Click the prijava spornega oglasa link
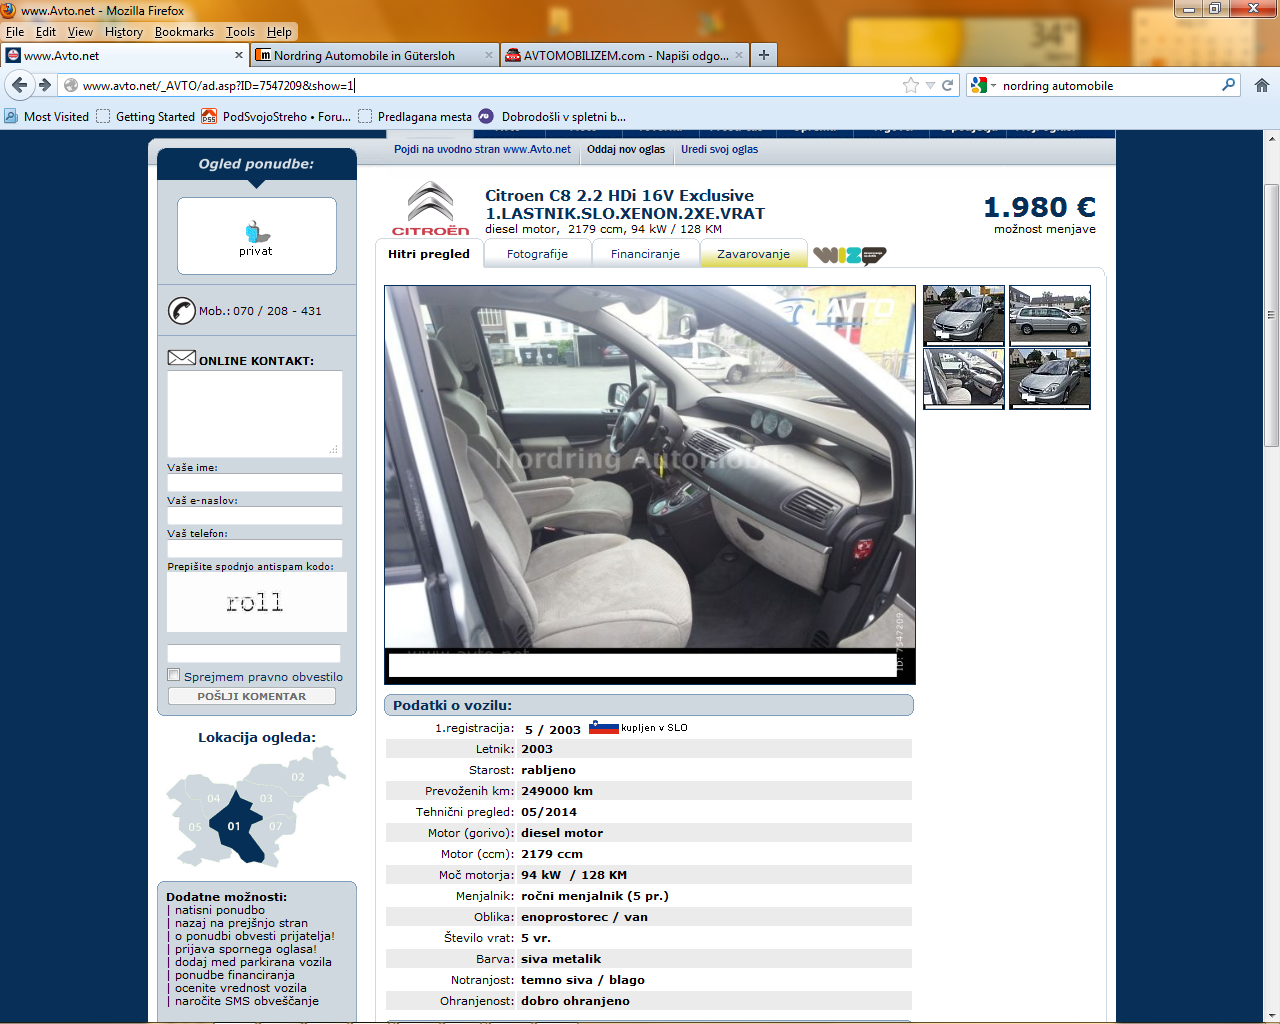The height and width of the screenshot is (1024, 1280). (246, 949)
